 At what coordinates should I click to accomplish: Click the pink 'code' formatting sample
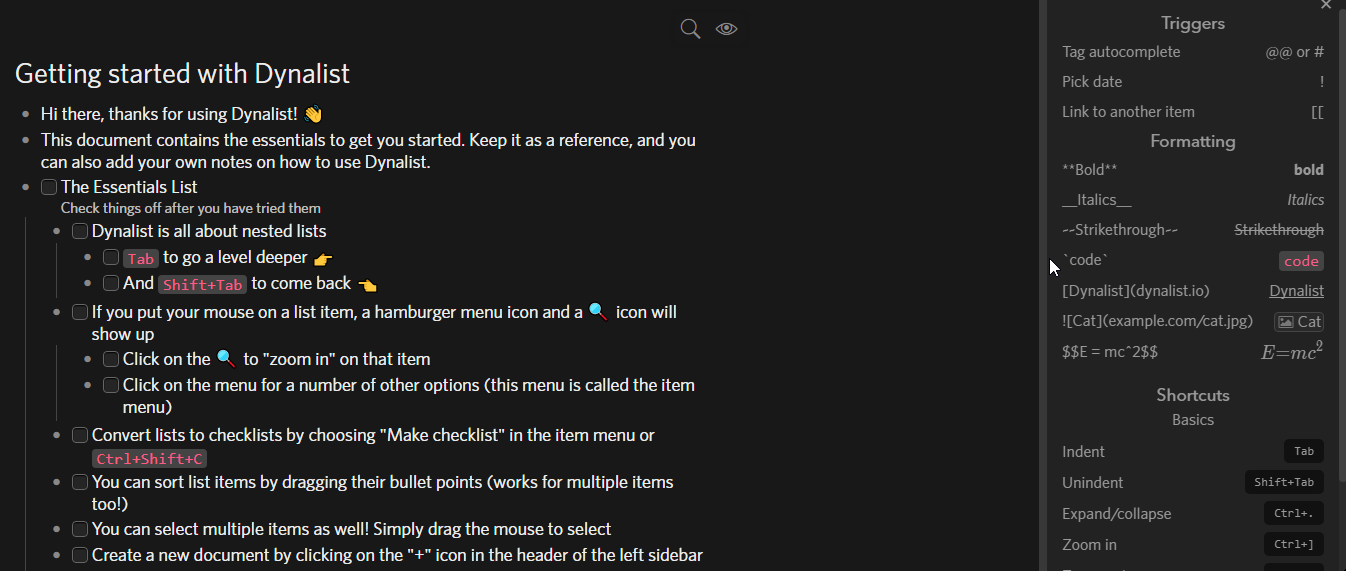(1301, 261)
